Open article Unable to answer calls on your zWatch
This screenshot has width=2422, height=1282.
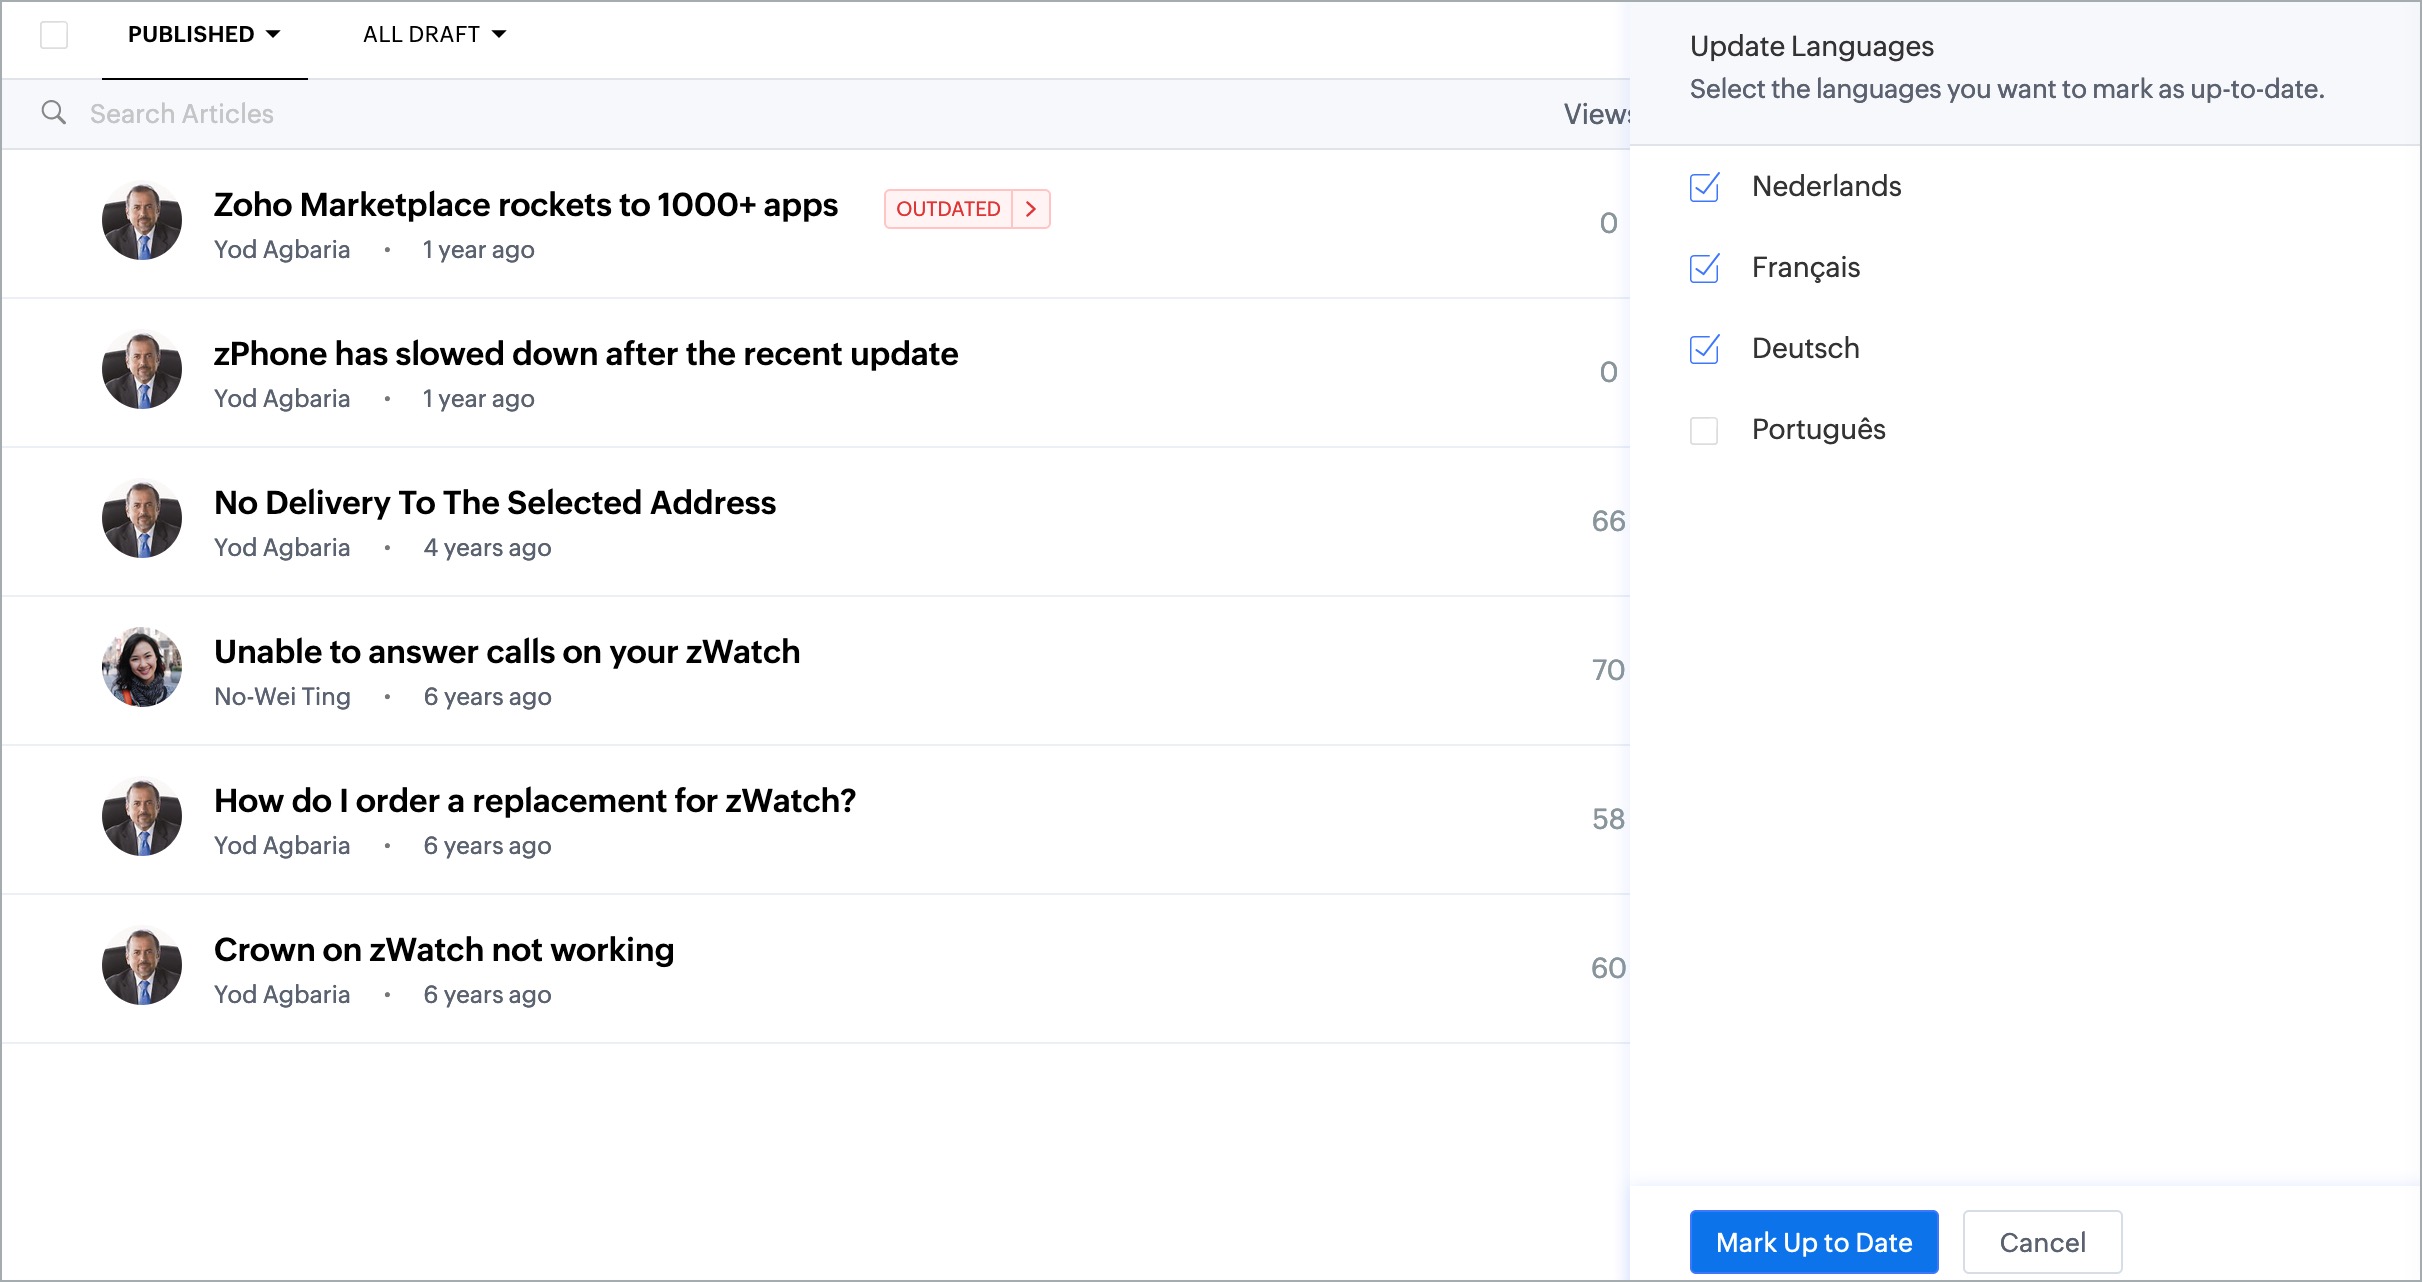[507, 652]
